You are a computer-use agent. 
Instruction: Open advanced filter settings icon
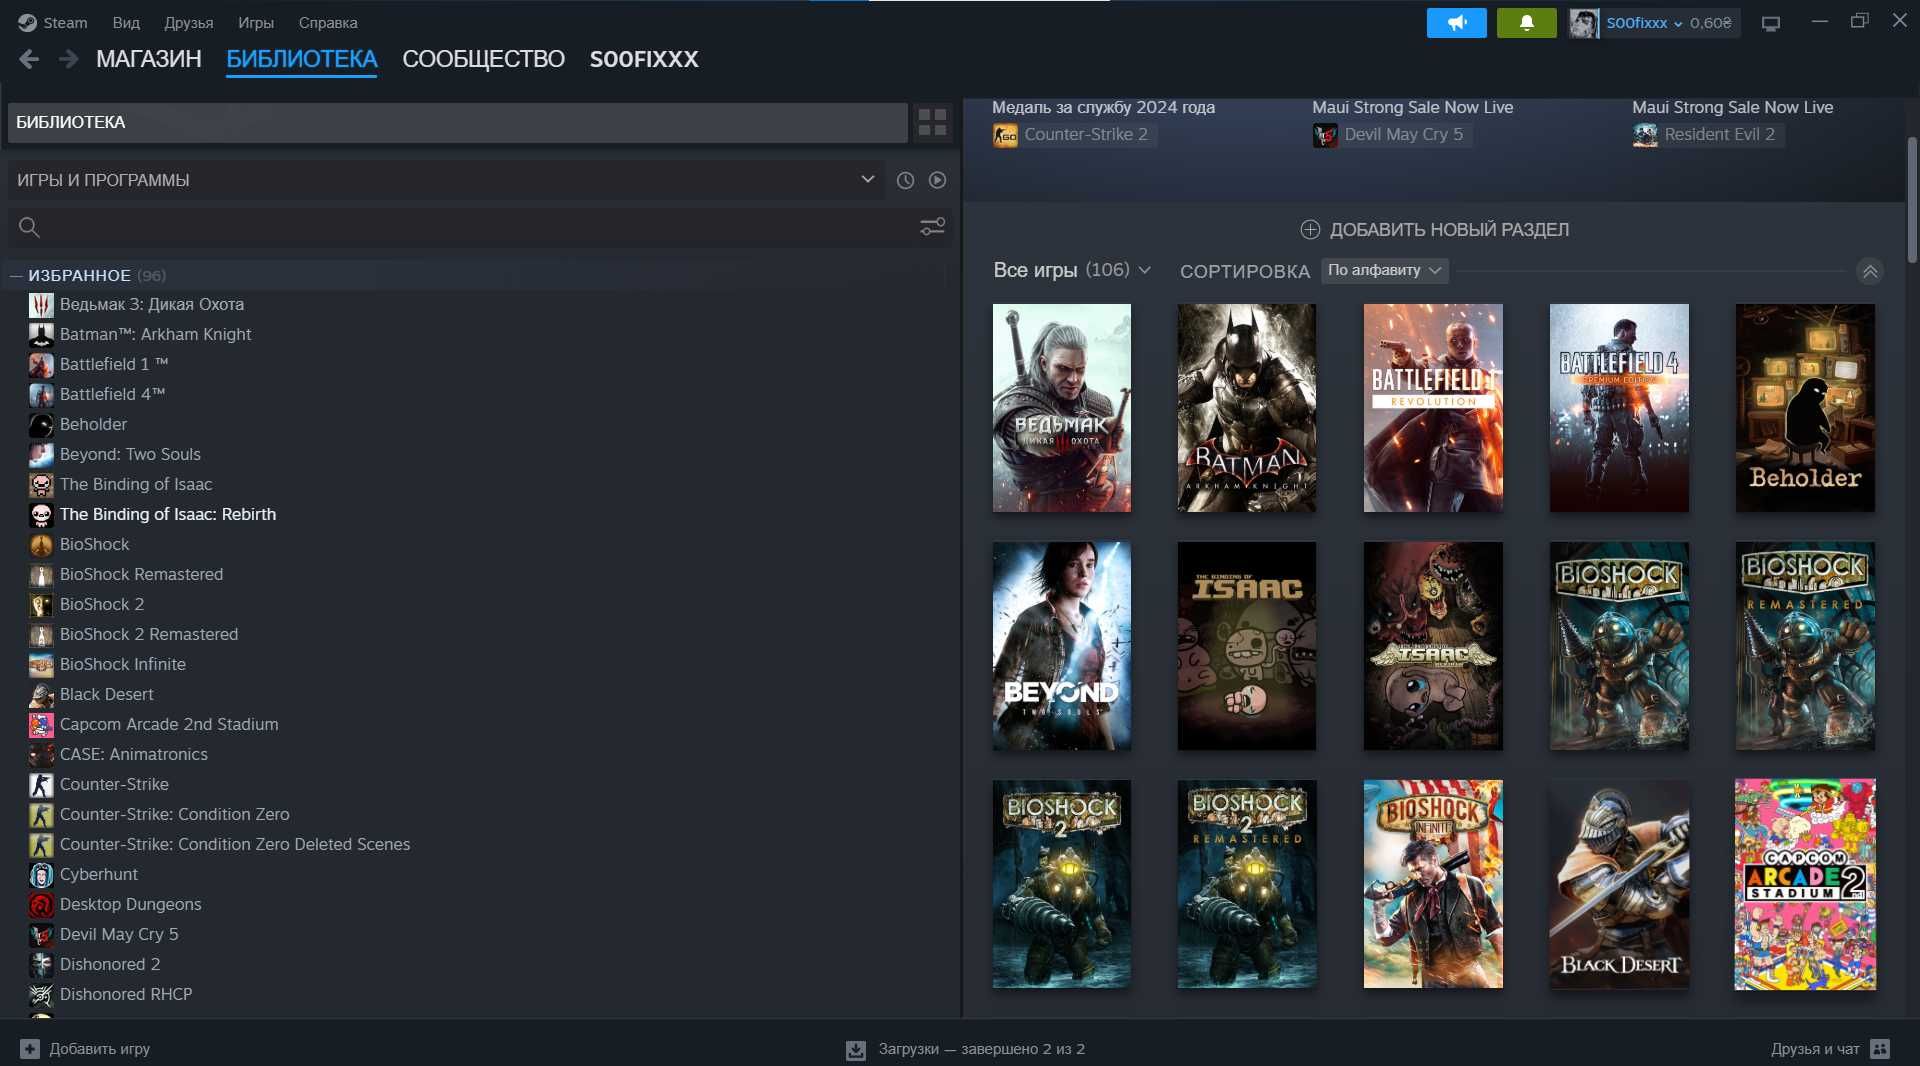(x=932, y=227)
